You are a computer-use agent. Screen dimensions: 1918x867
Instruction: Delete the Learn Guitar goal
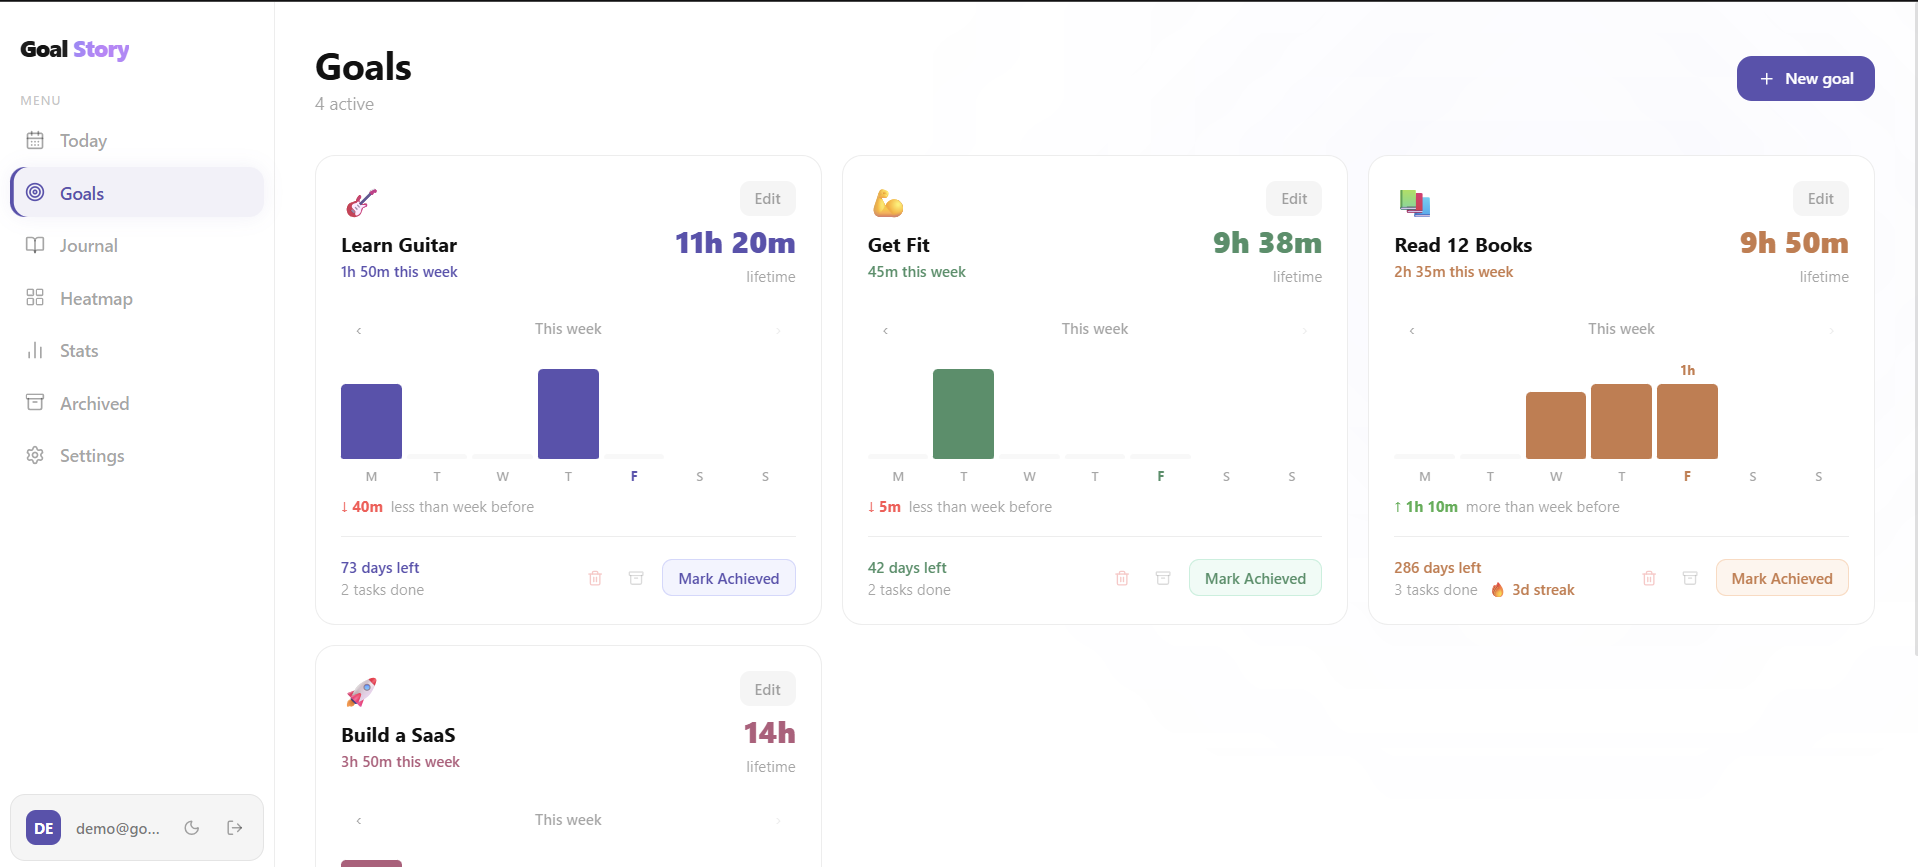[x=595, y=578]
